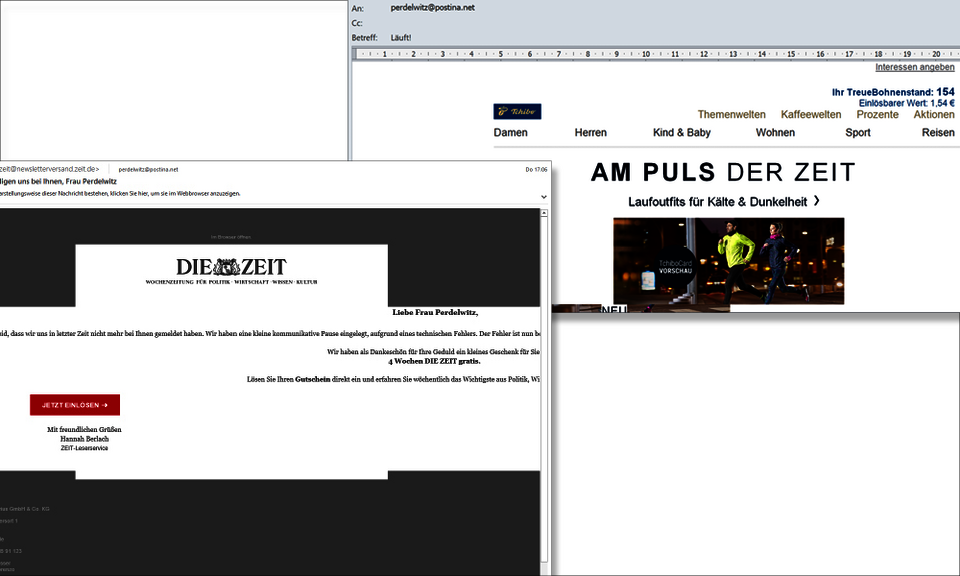
Task: Open the Reisen category
Action: 937,133
